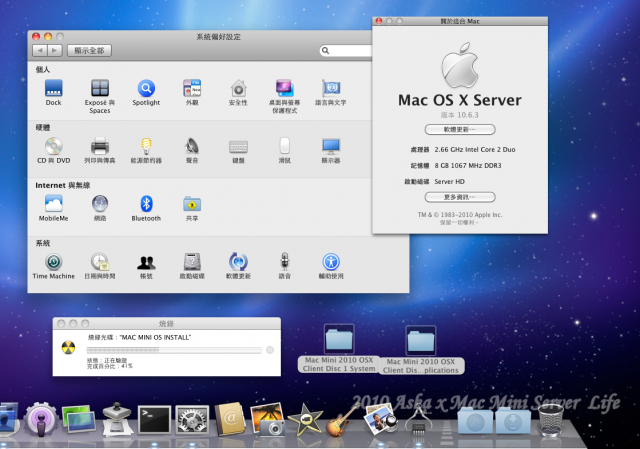Open Preview photo-loupe icon in Dock
The image size is (640, 449).
[380, 419]
